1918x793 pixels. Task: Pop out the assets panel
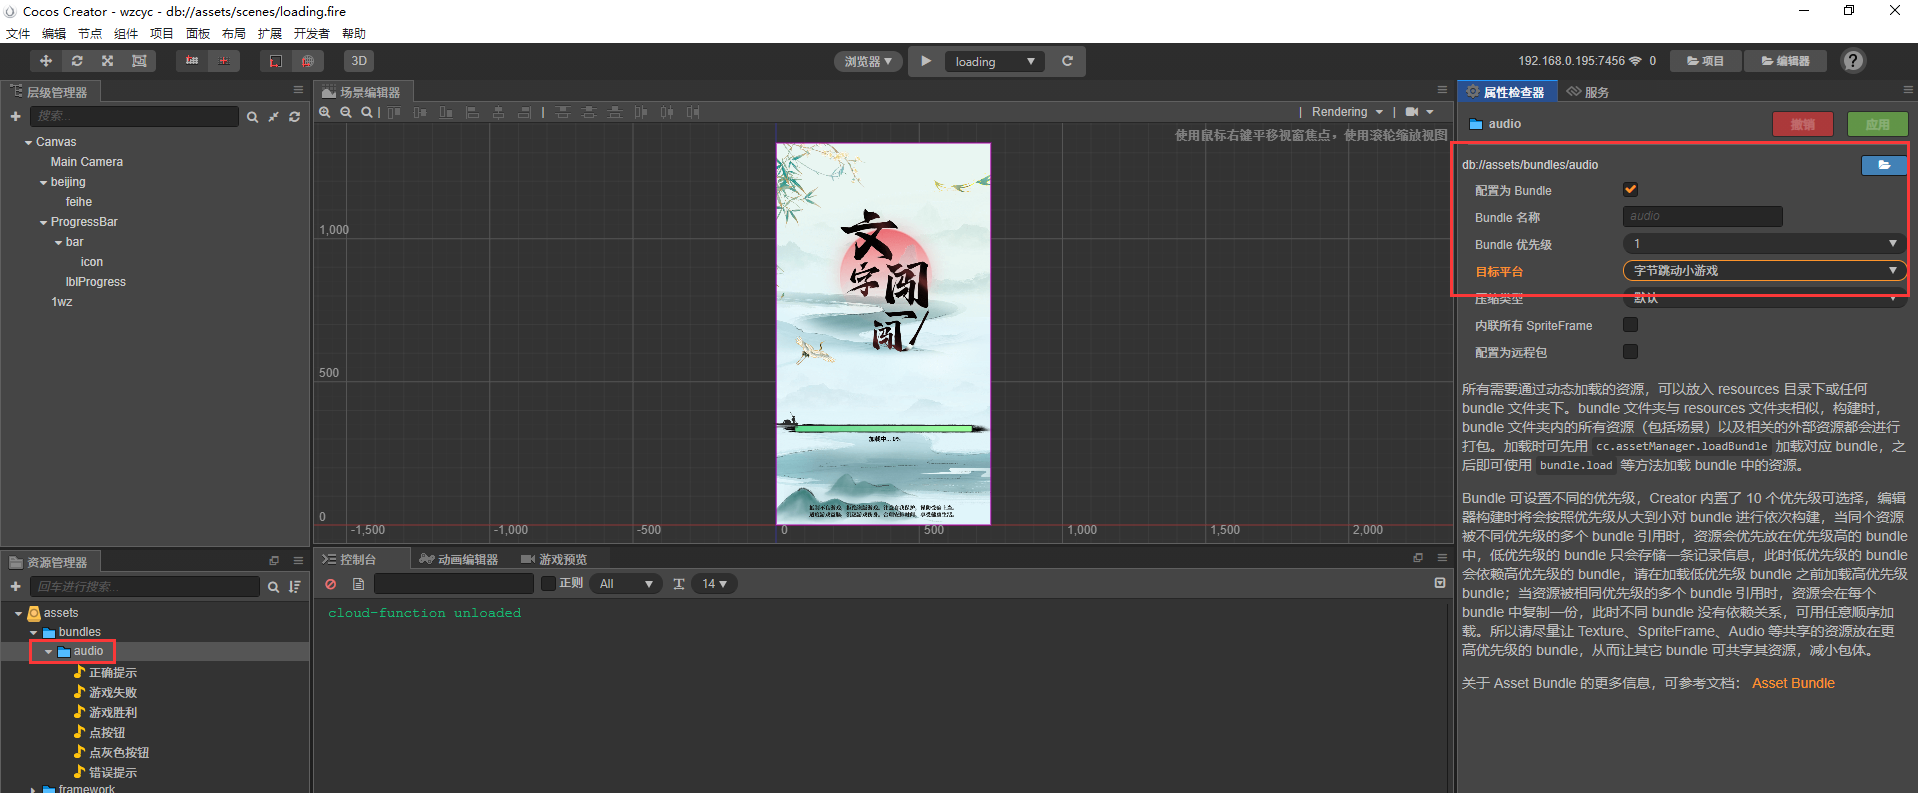tap(274, 561)
